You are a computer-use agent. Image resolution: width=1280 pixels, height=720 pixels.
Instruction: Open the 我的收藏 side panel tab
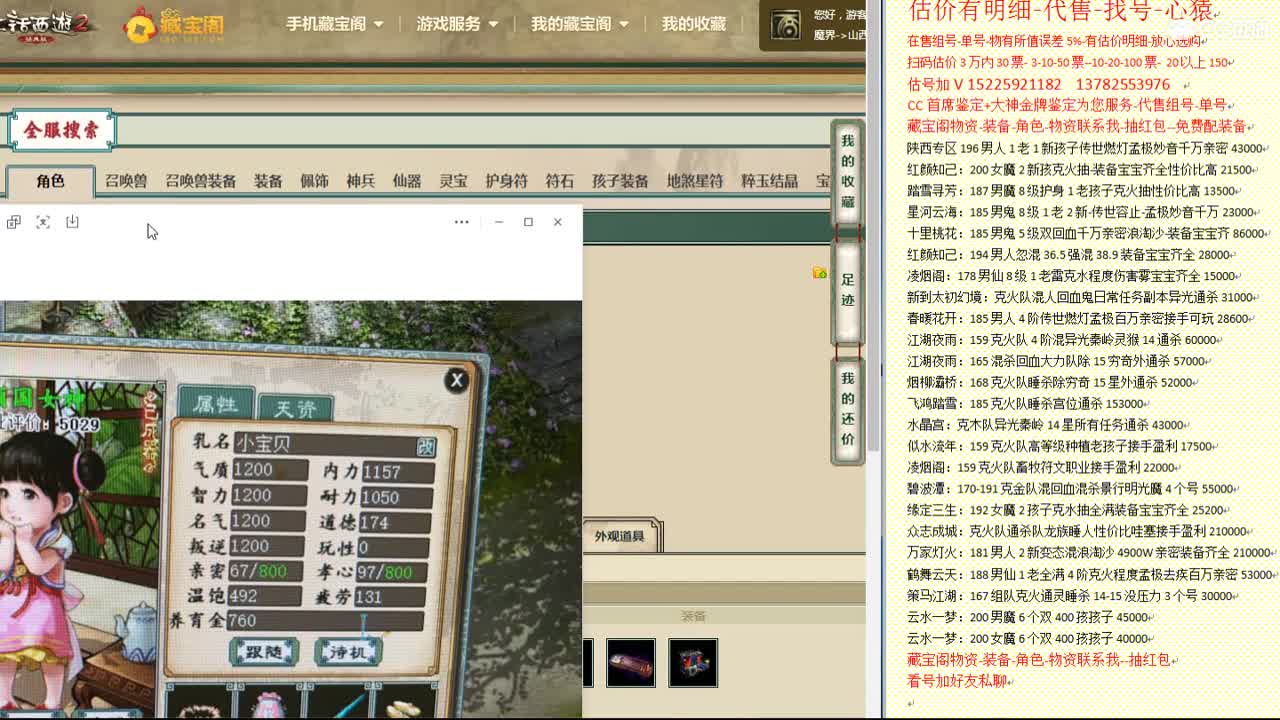[847, 172]
